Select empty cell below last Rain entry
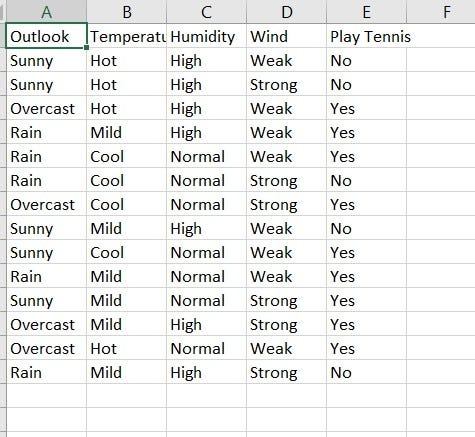Viewport: 475px width, 437px height. 46,396
